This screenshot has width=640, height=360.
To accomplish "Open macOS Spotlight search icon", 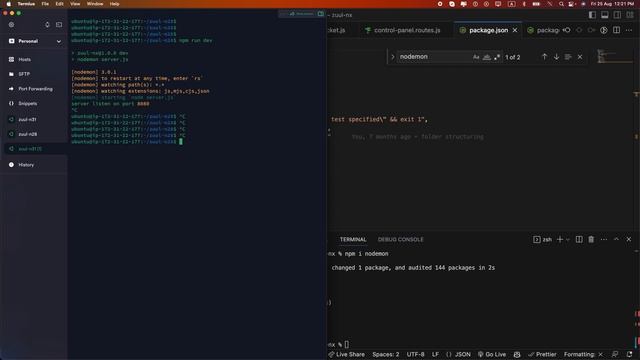I will pos(561,4).
